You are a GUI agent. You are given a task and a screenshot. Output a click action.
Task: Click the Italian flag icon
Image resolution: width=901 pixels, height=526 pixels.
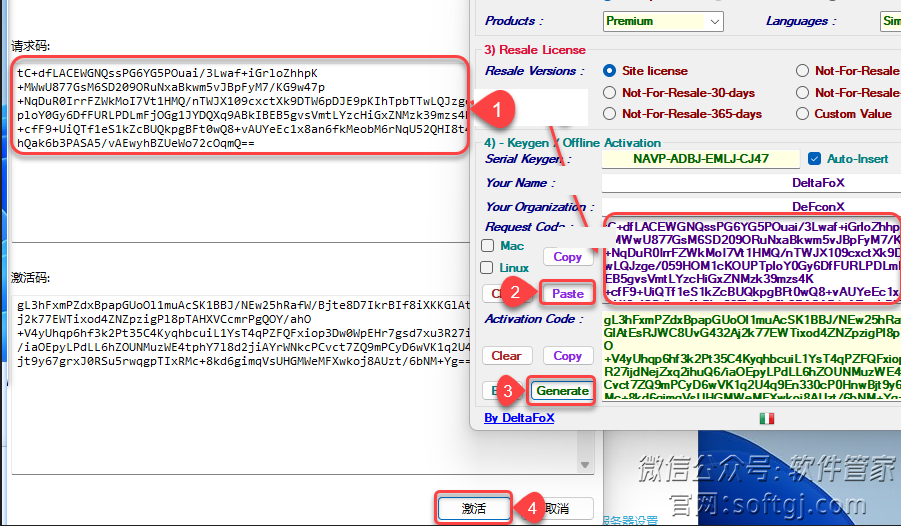(x=767, y=419)
